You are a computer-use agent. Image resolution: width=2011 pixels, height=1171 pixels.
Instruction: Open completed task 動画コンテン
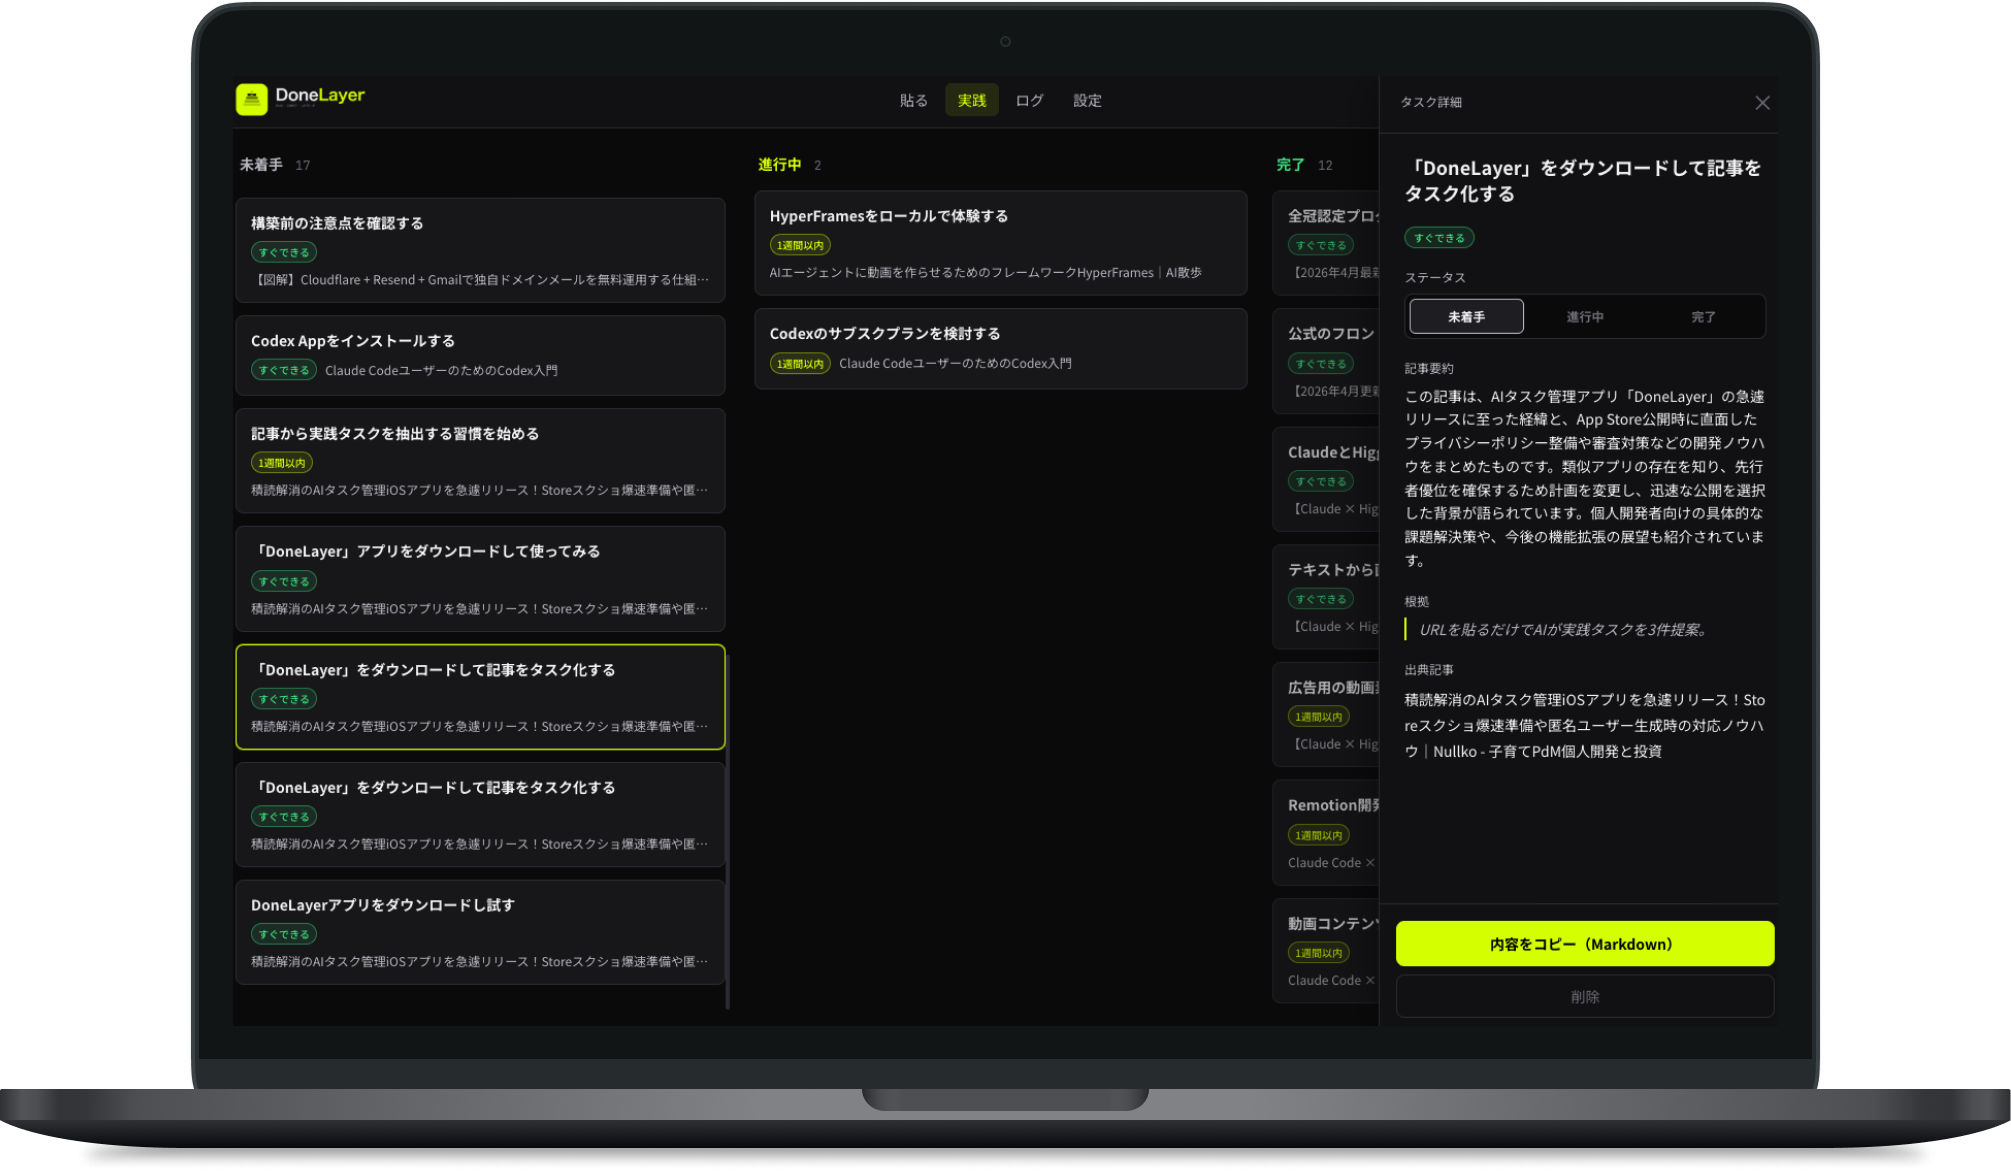click(x=1327, y=950)
